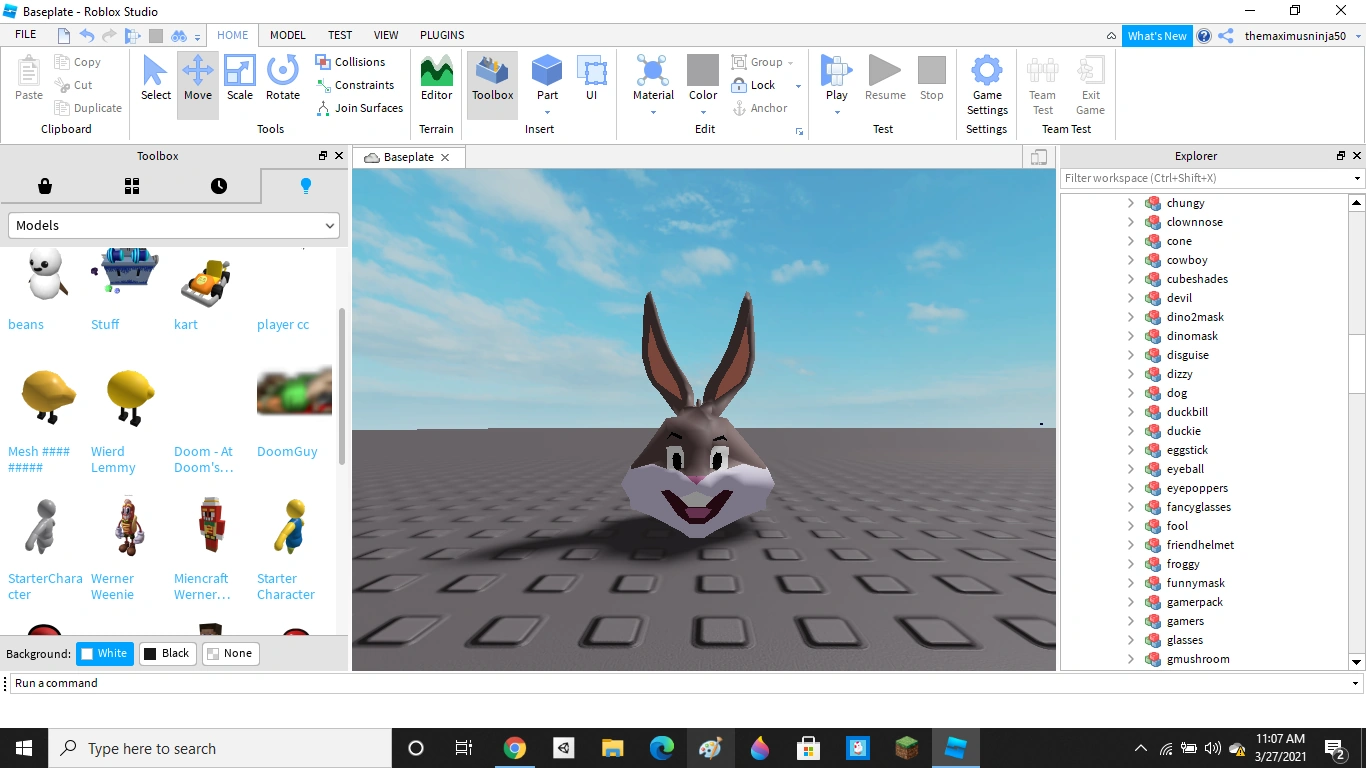Expand the chungy item in Explorer
This screenshot has width=1366, height=768.
pos(1131,203)
